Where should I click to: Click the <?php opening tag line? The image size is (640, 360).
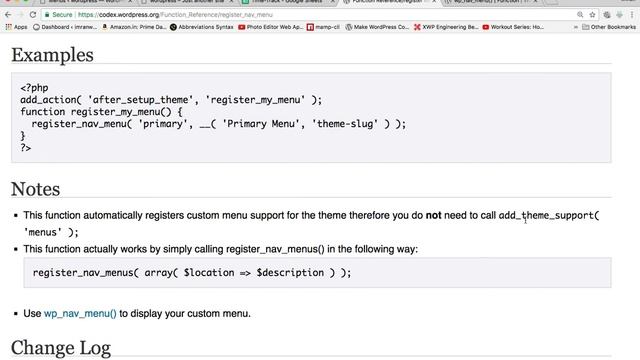coord(34,88)
